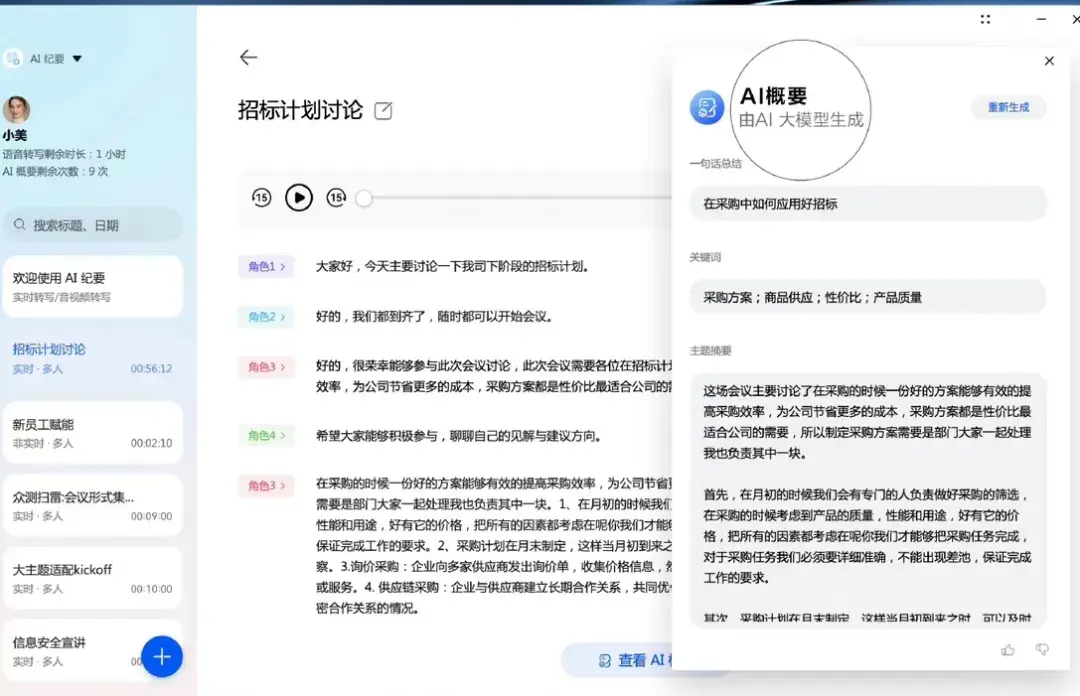This screenshot has width=1080, height=696.
Task: Rewind playback 15 seconds
Action: [x=262, y=198]
